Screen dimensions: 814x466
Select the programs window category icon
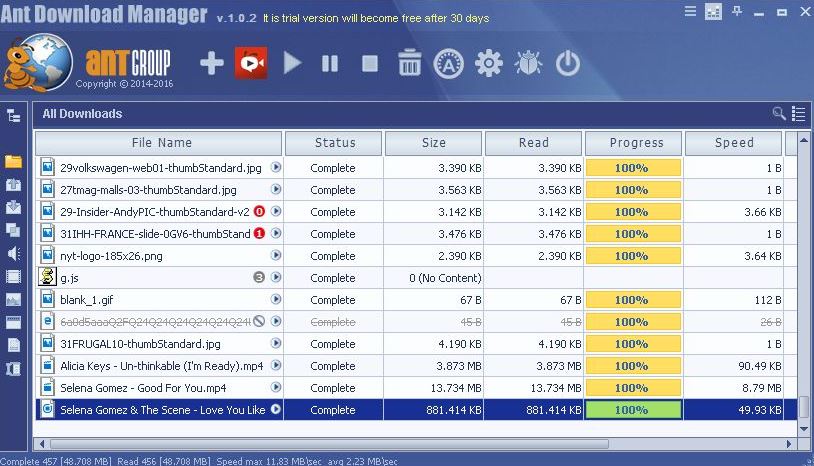click(13, 322)
